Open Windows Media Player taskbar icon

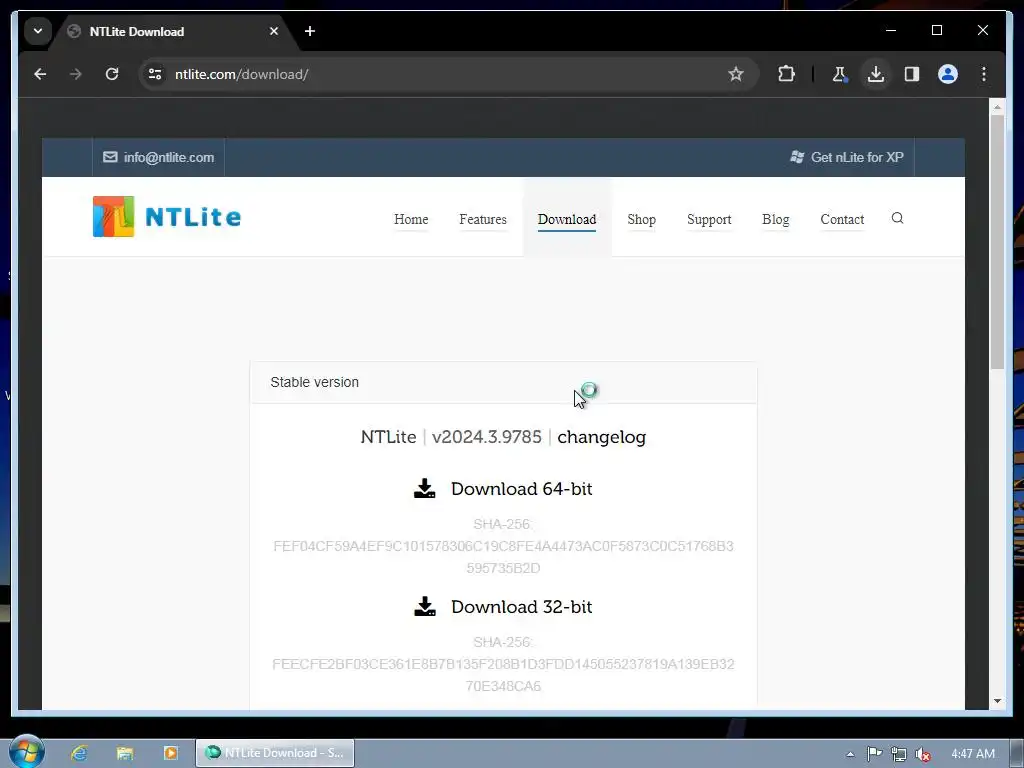pyautogui.click(x=171, y=753)
